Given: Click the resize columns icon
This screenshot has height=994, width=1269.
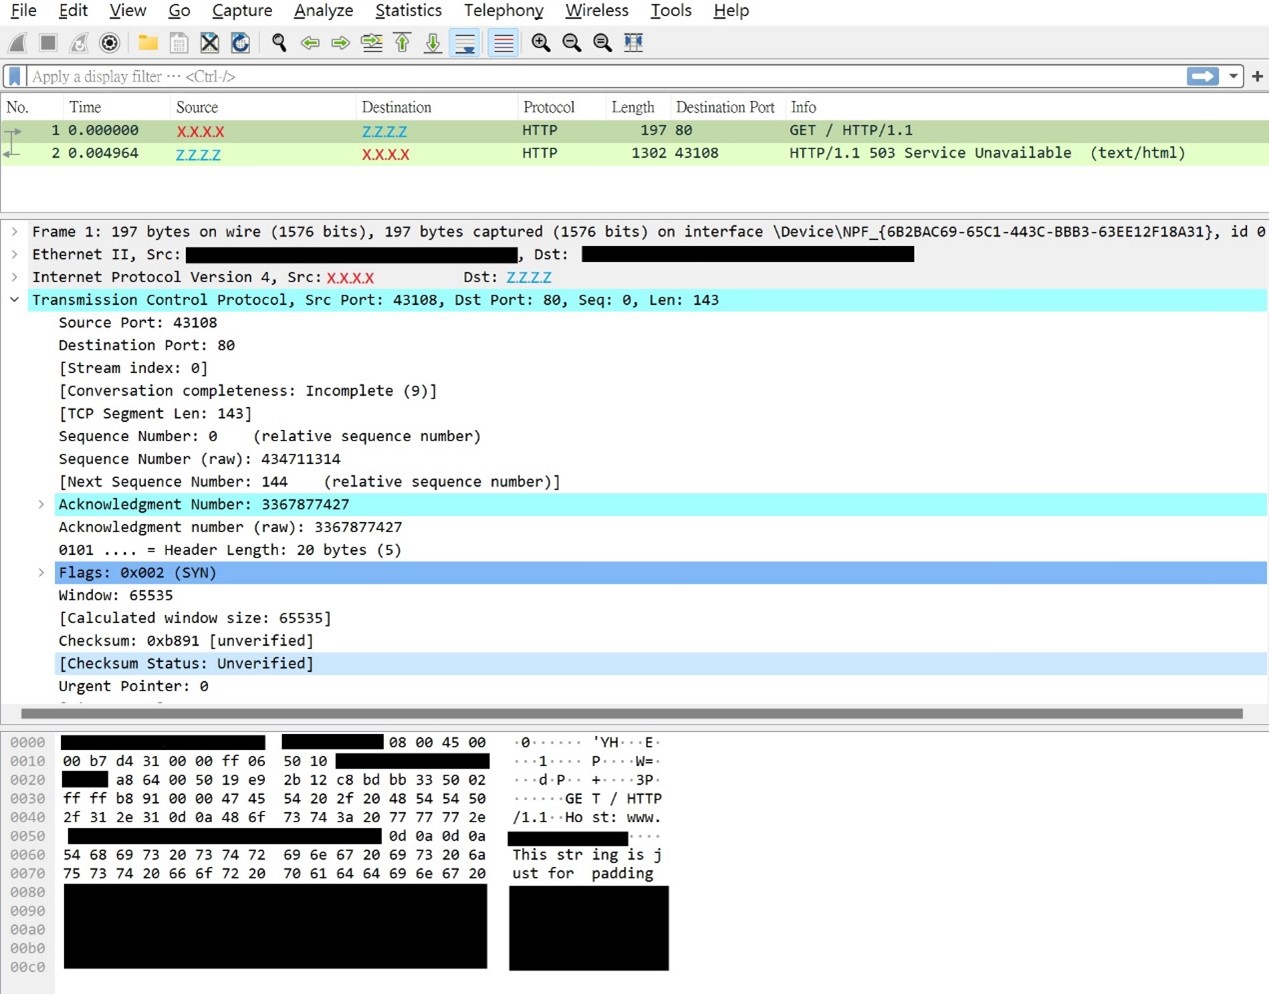Looking at the screenshot, I should tap(633, 43).
